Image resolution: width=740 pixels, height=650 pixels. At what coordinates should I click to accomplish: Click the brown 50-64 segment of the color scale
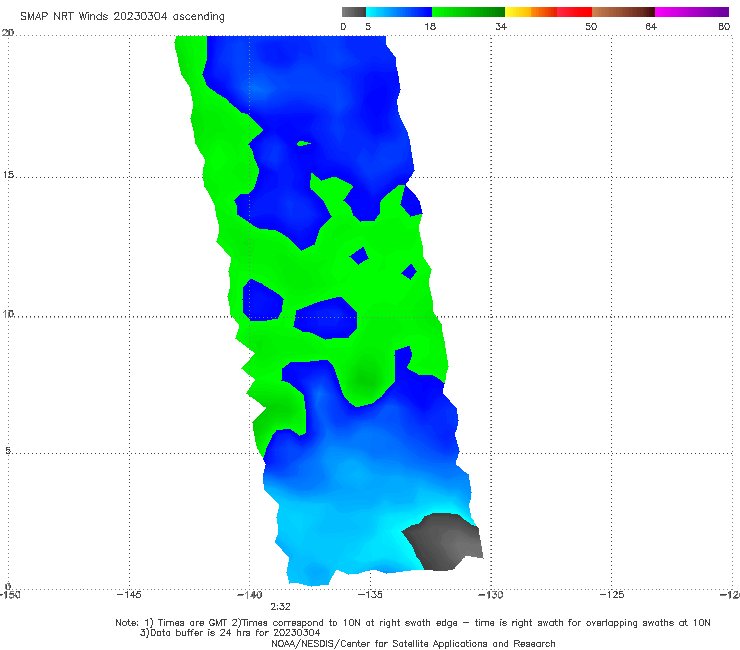(623, 12)
